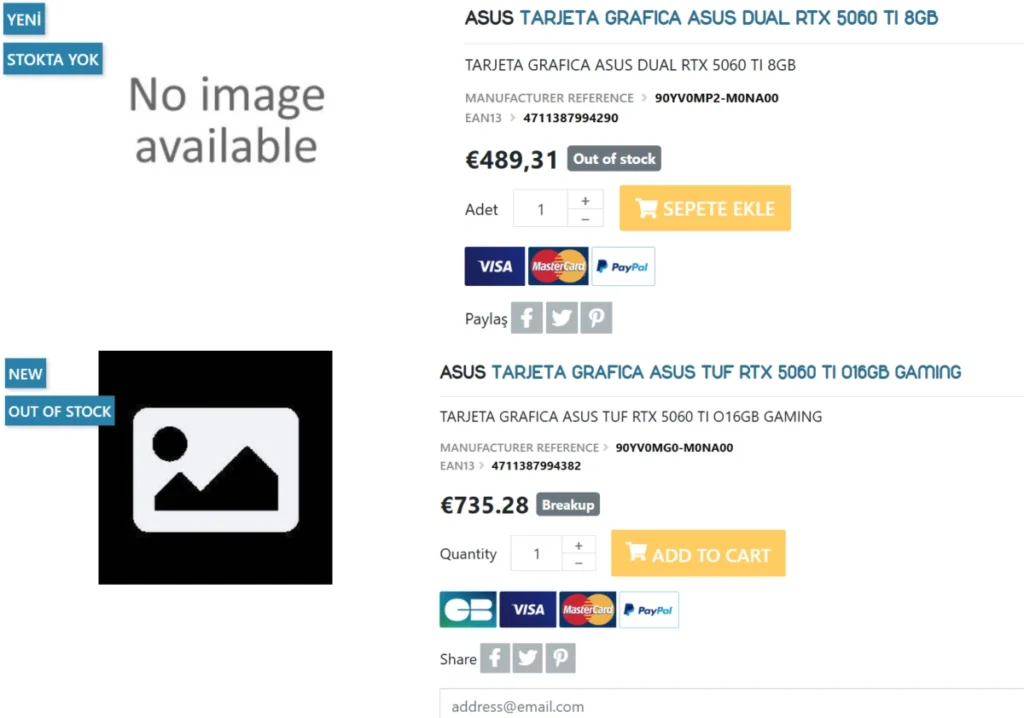Pin the TUF RTX 5060 on Pinterest
1024x718 pixels.
(x=560, y=658)
